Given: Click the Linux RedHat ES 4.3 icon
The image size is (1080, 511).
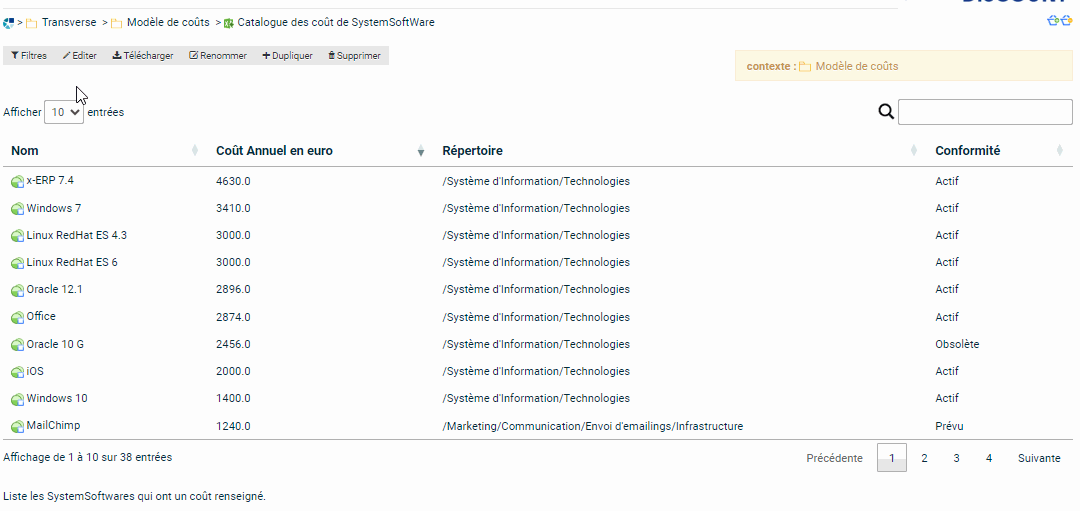Looking at the screenshot, I should pos(17,236).
